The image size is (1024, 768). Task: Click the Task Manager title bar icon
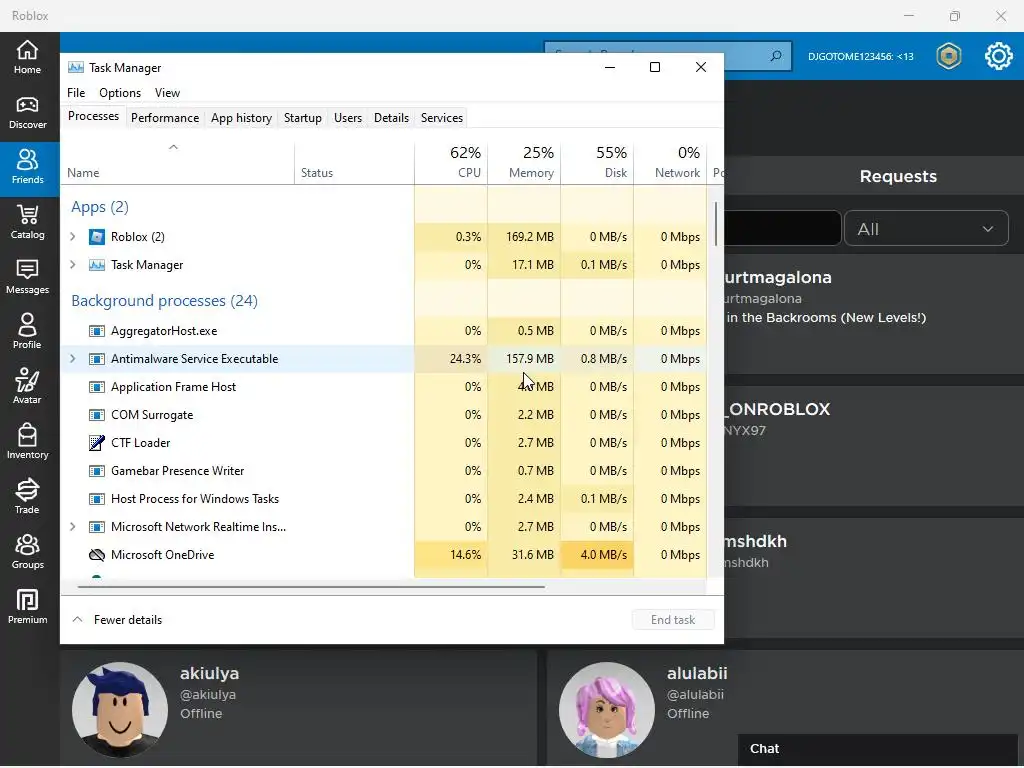tap(76, 67)
